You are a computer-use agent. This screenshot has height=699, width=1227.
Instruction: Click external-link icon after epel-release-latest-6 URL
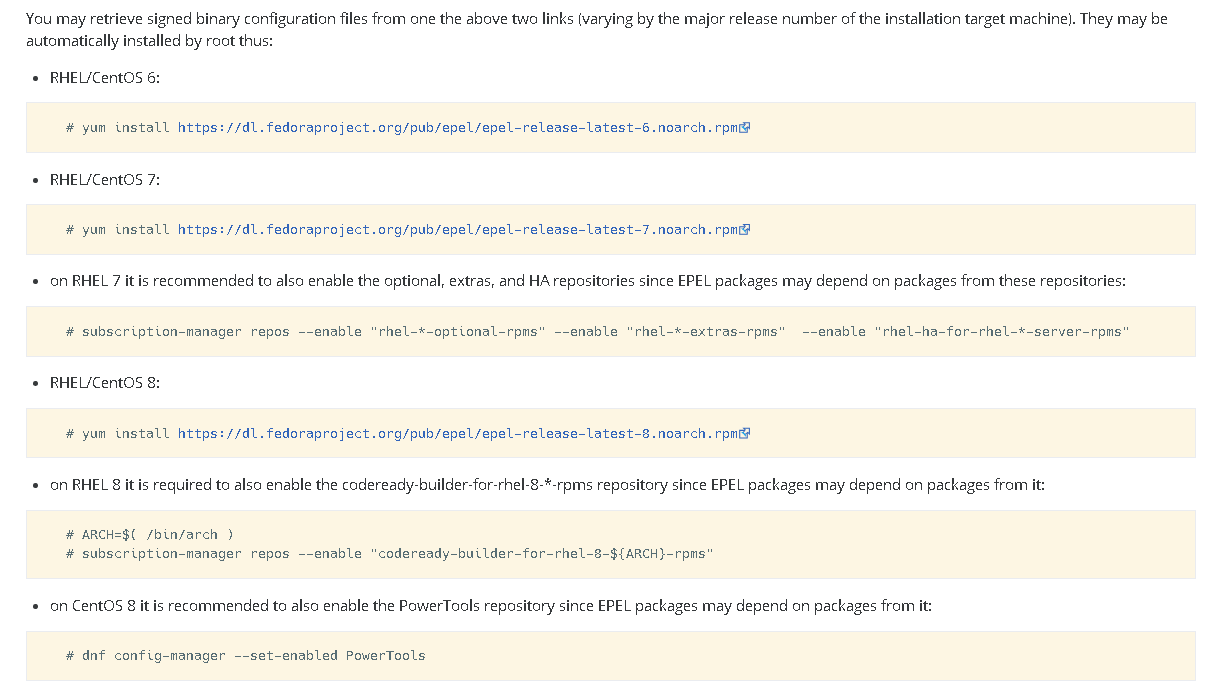click(745, 128)
